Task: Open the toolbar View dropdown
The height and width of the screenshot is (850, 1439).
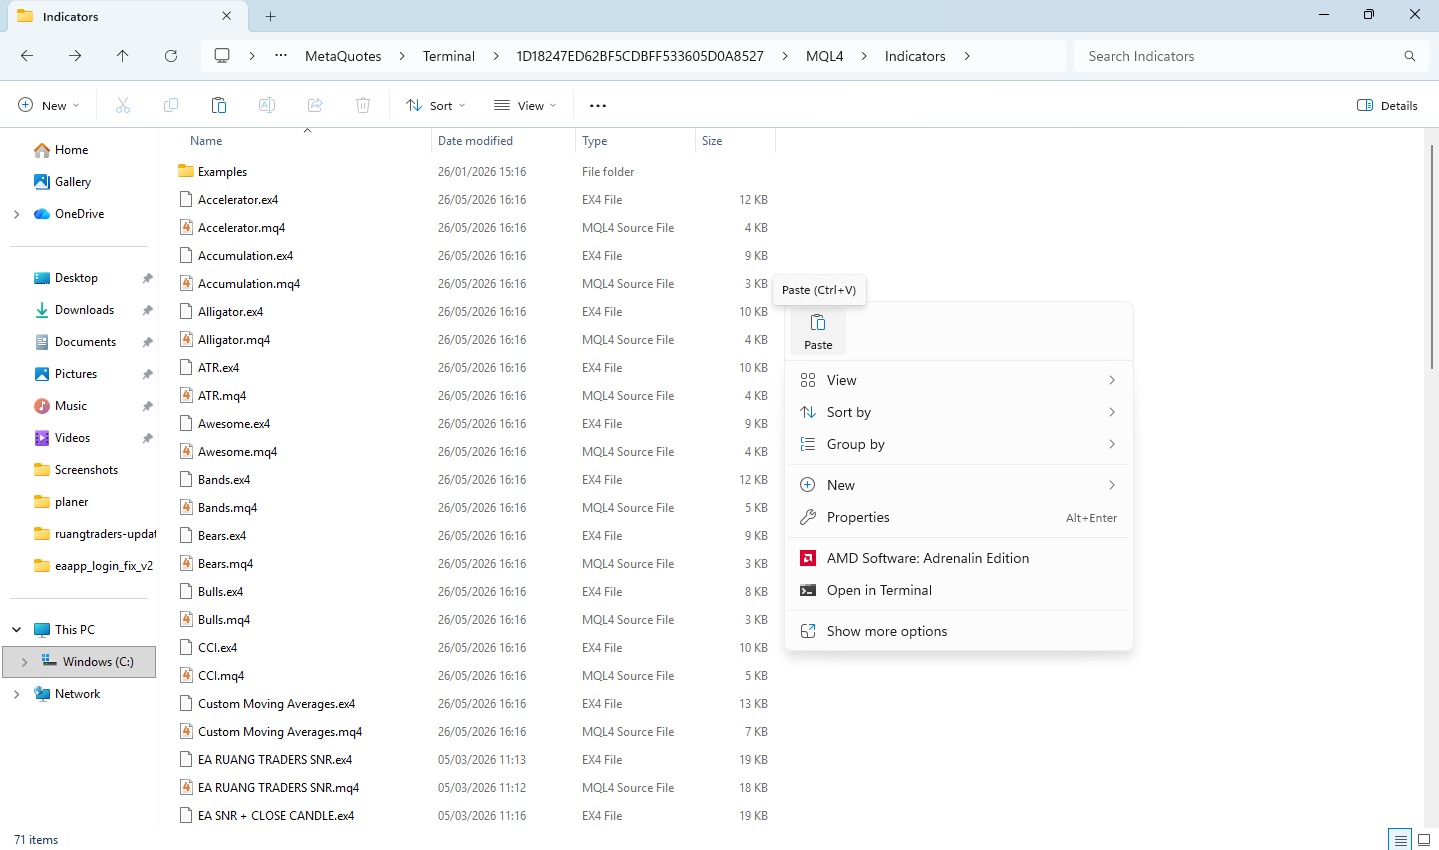Action: point(525,105)
